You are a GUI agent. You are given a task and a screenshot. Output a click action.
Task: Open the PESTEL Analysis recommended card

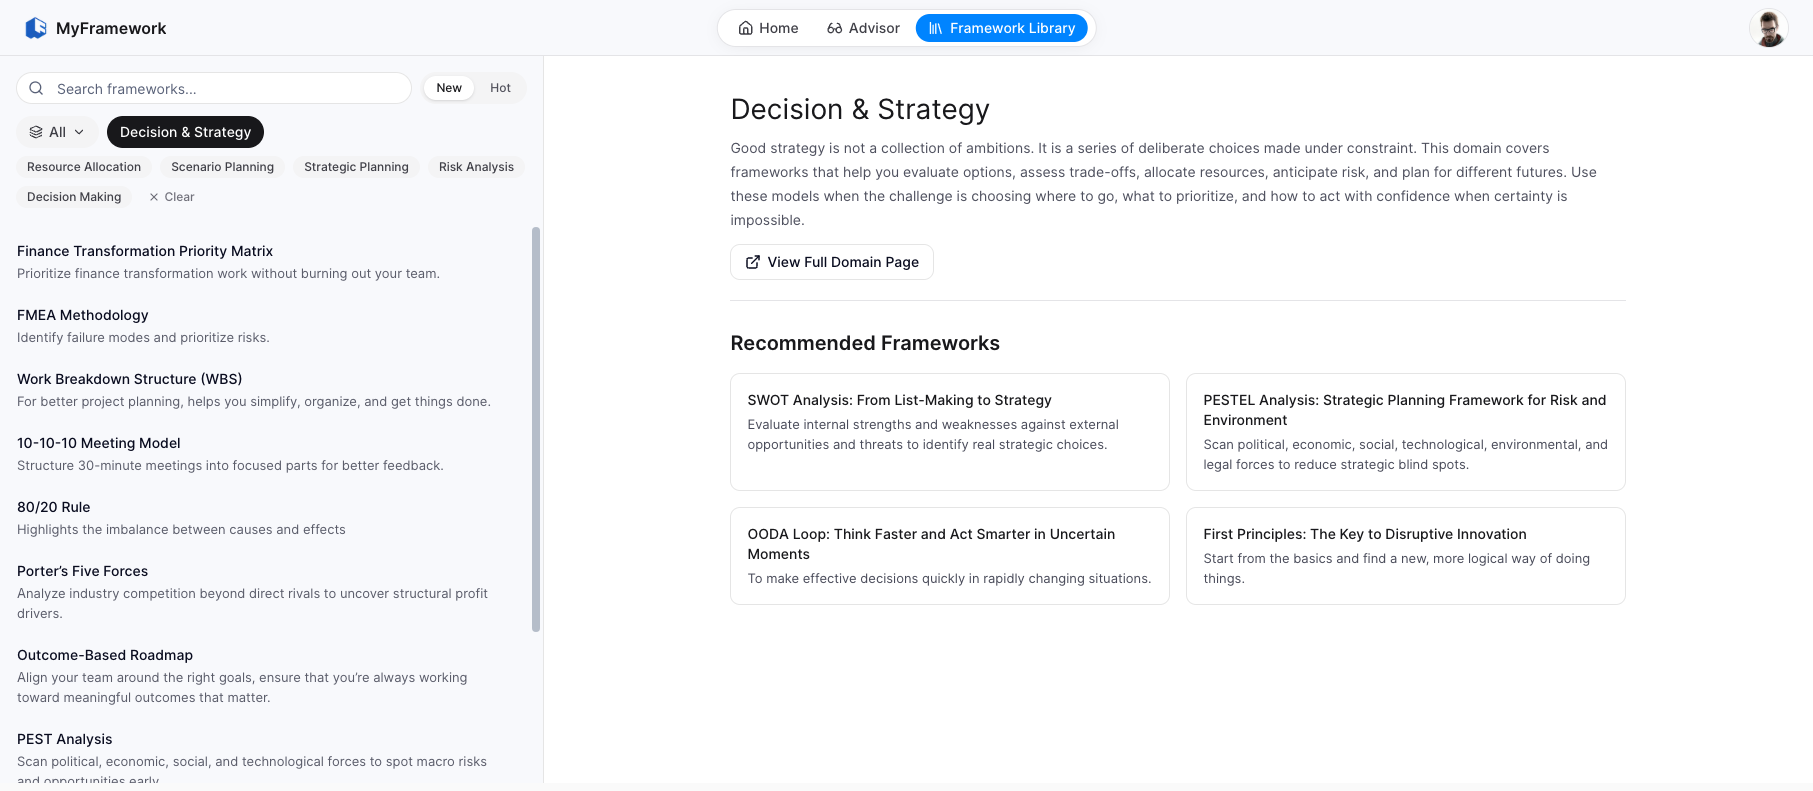point(1405,432)
